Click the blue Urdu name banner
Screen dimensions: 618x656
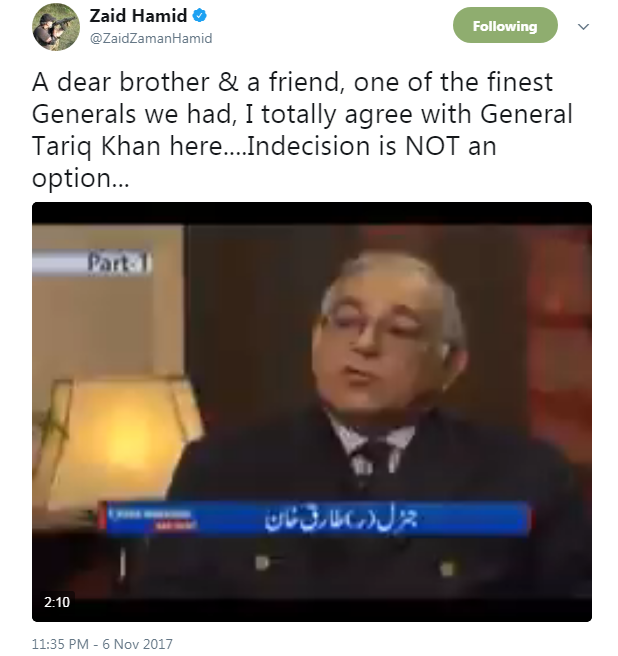coord(316,519)
